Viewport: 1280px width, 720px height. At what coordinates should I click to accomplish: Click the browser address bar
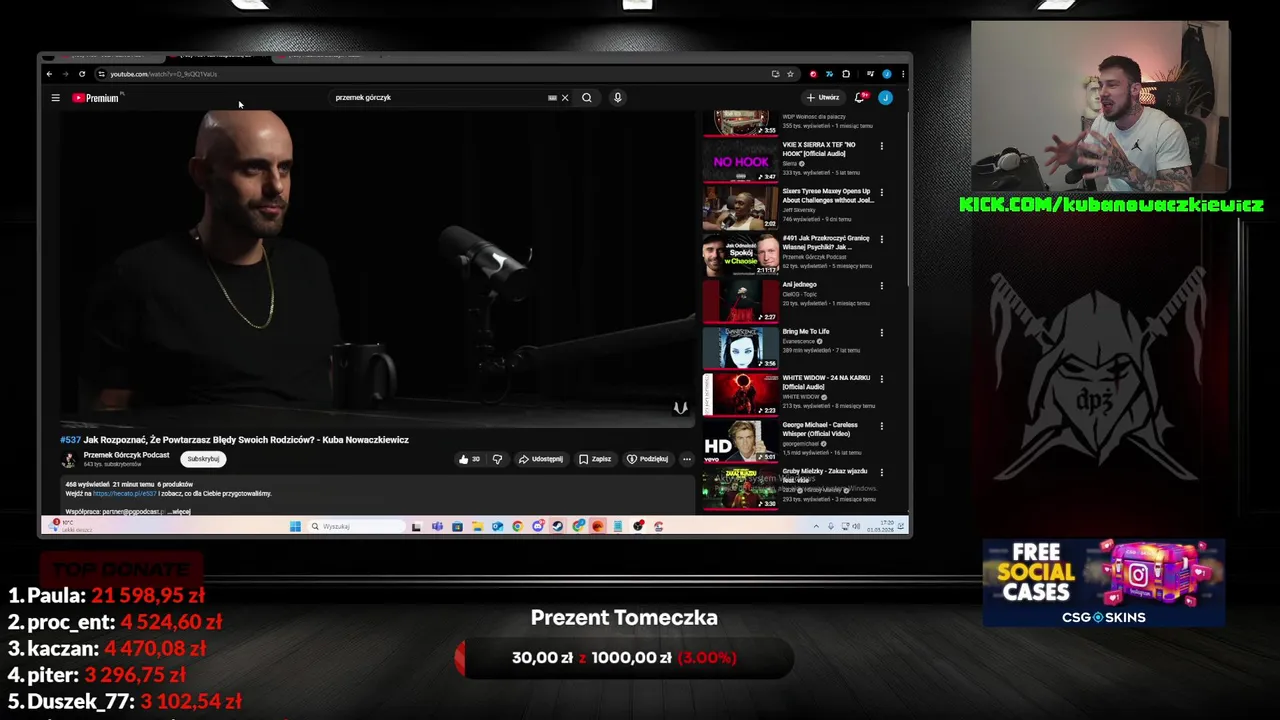[430, 74]
